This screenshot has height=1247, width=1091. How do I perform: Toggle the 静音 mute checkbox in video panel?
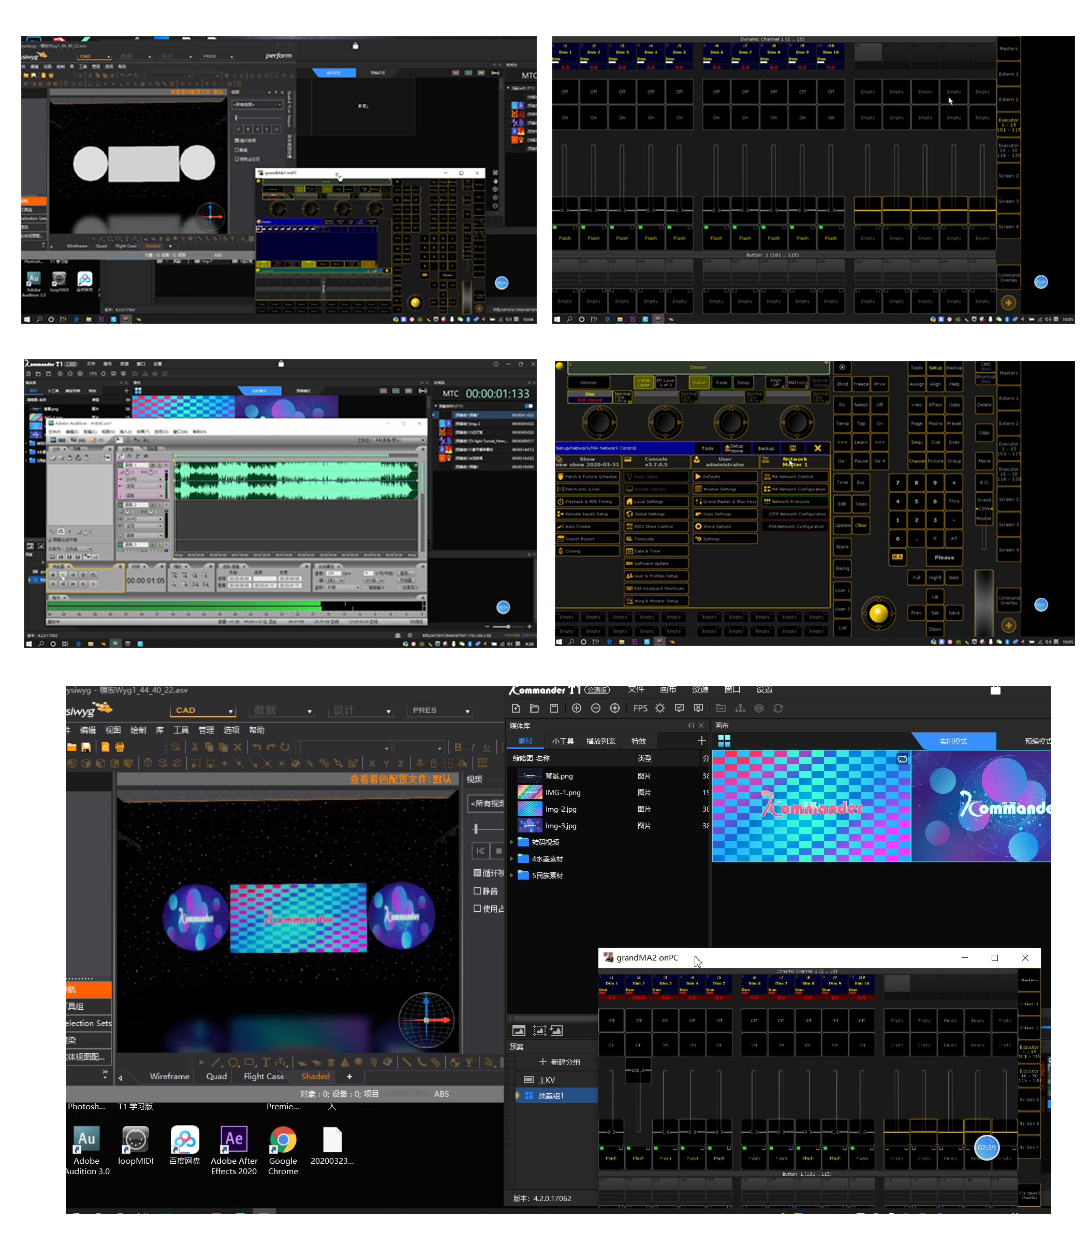[x=477, y=891]
